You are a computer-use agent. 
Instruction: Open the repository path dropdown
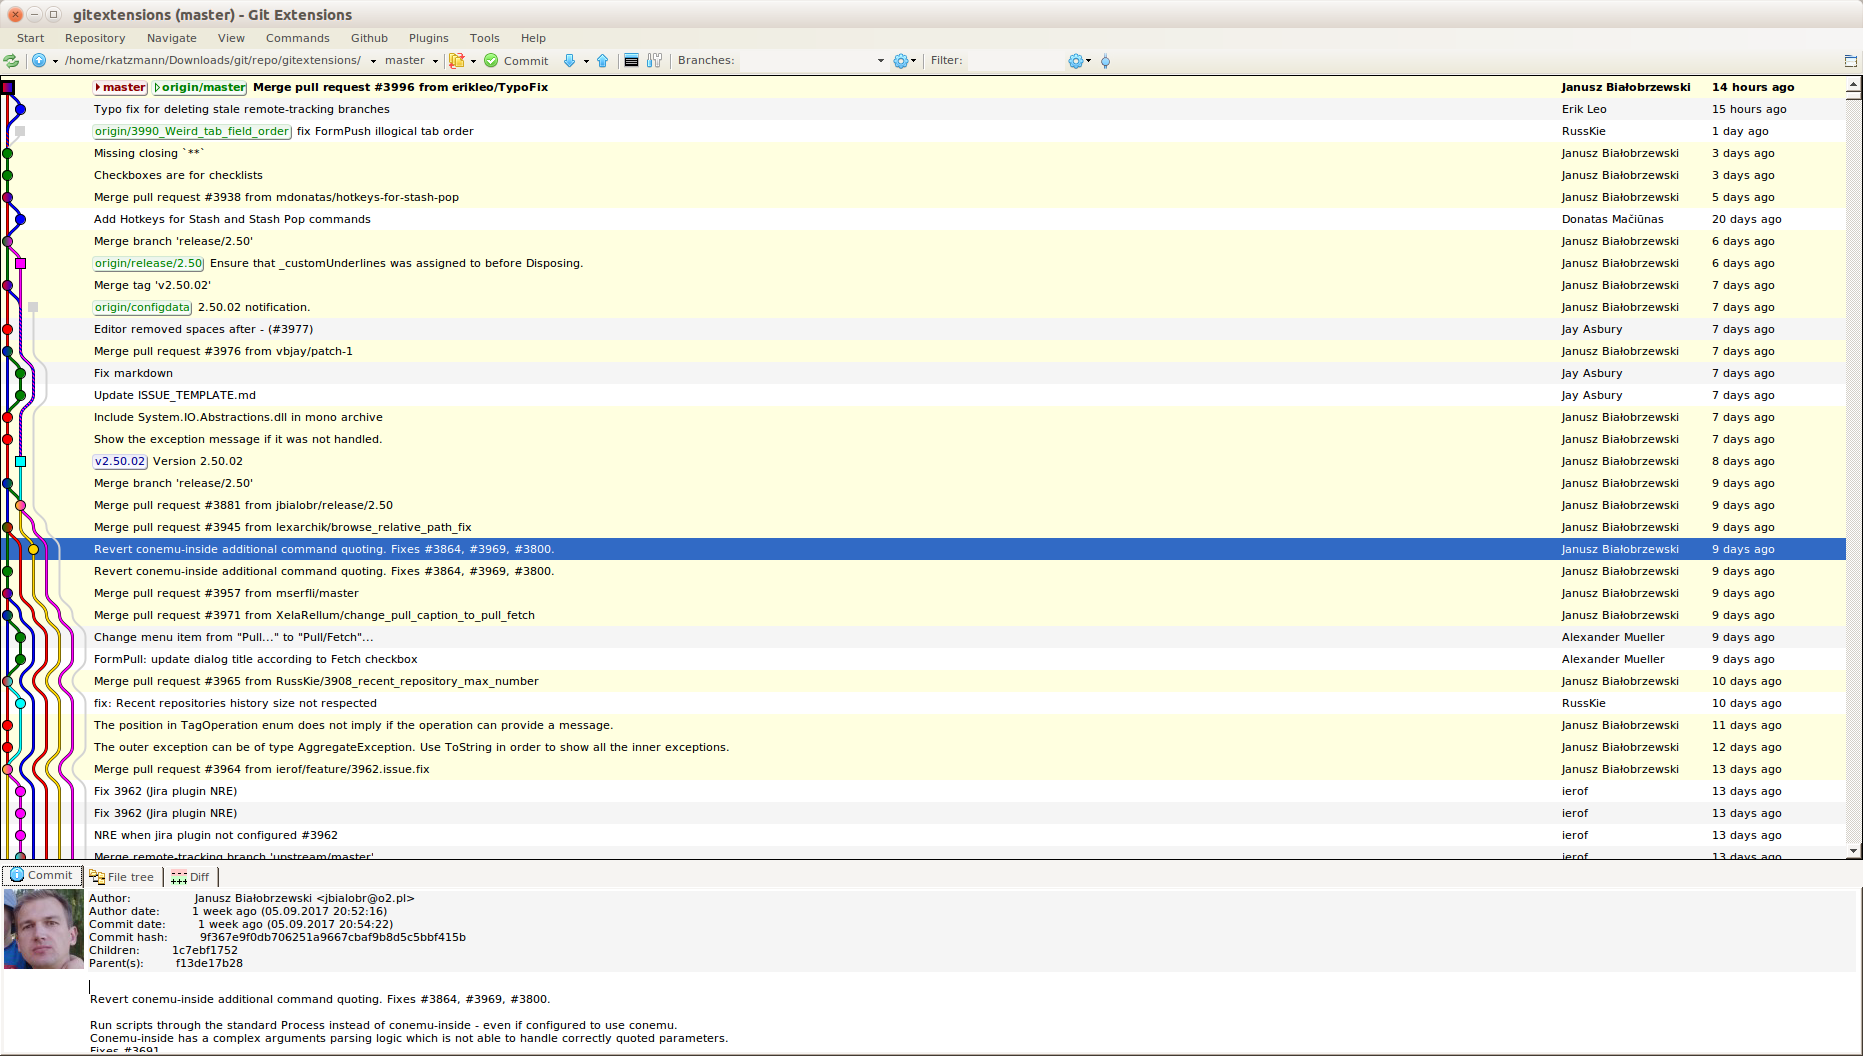(371, 61)
